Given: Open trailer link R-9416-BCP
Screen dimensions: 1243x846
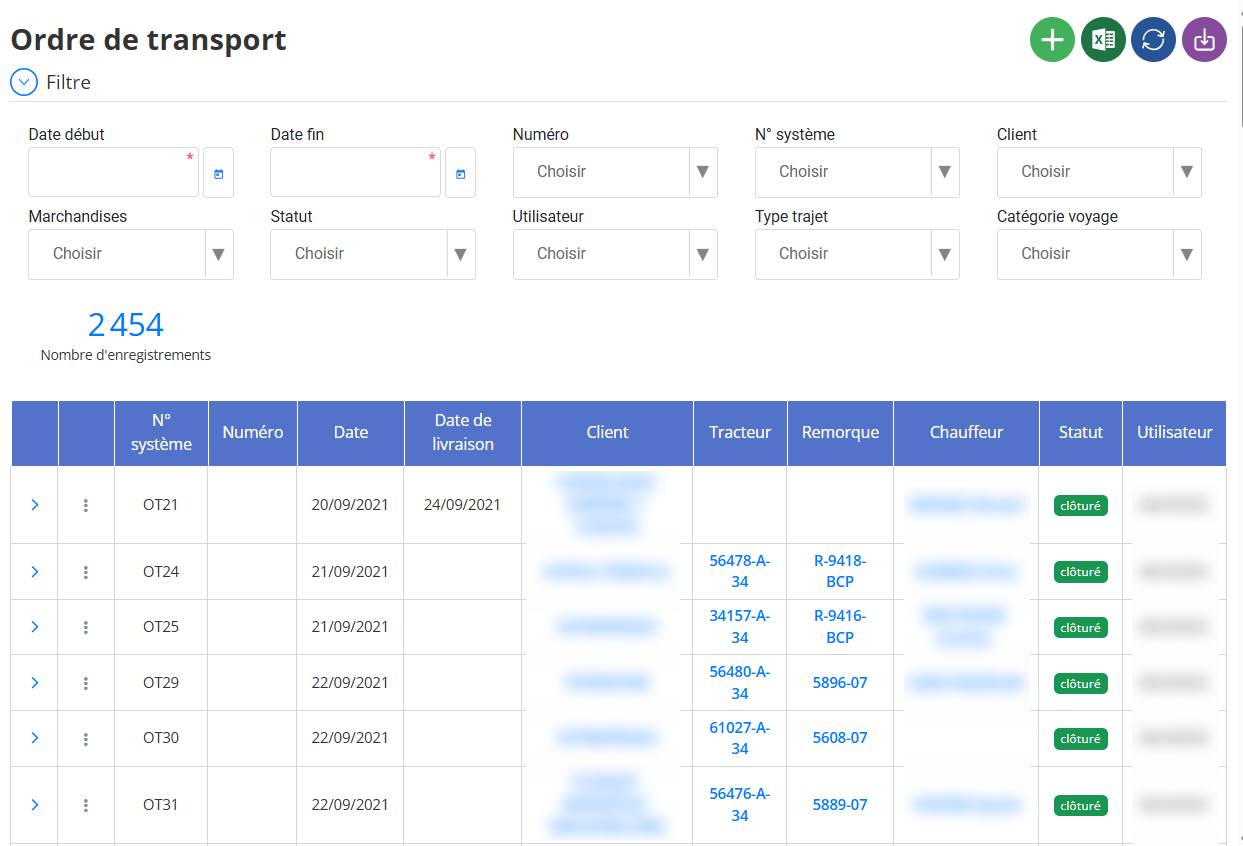Looking at the screenshot, I should 840,627.
